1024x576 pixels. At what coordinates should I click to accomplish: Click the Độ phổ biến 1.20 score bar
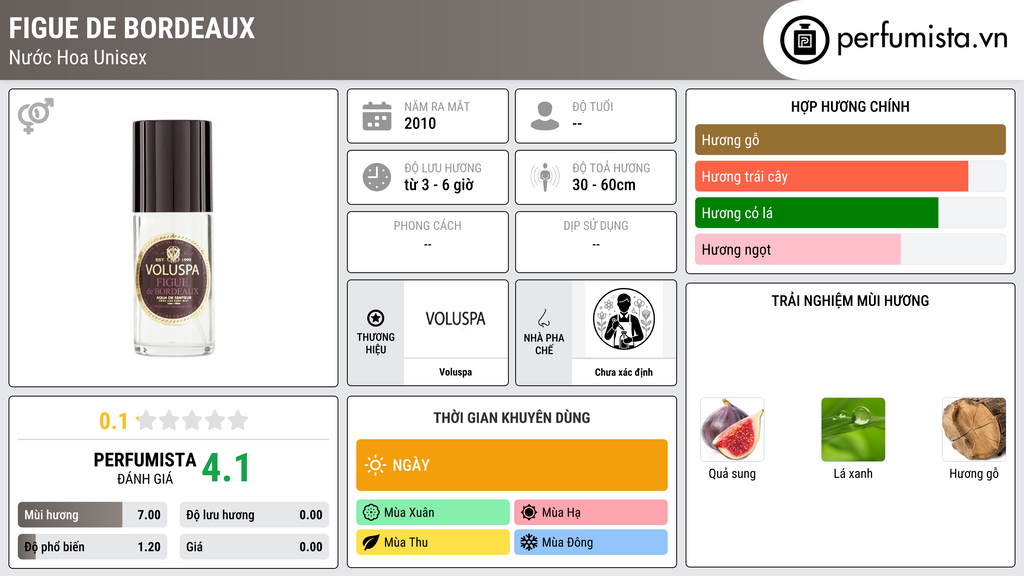click(x=93, y=547)
